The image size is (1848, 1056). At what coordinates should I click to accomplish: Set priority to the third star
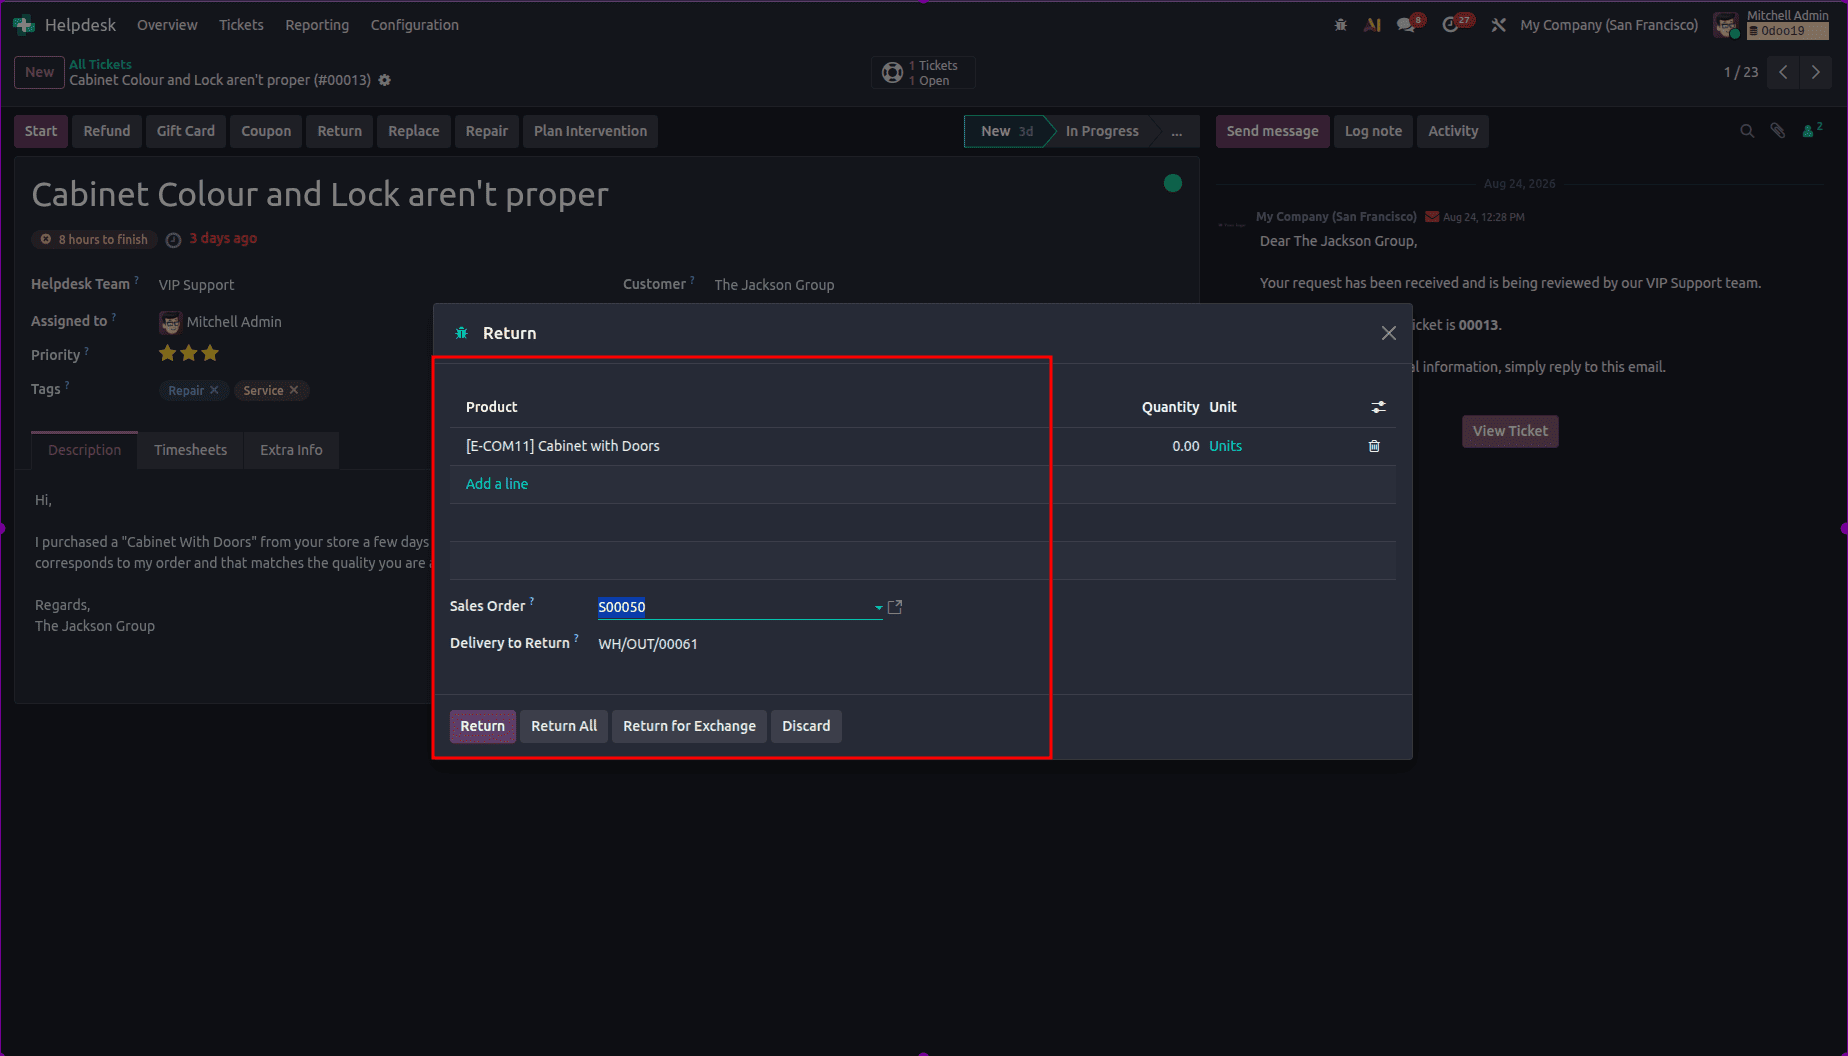click(210, 353)
